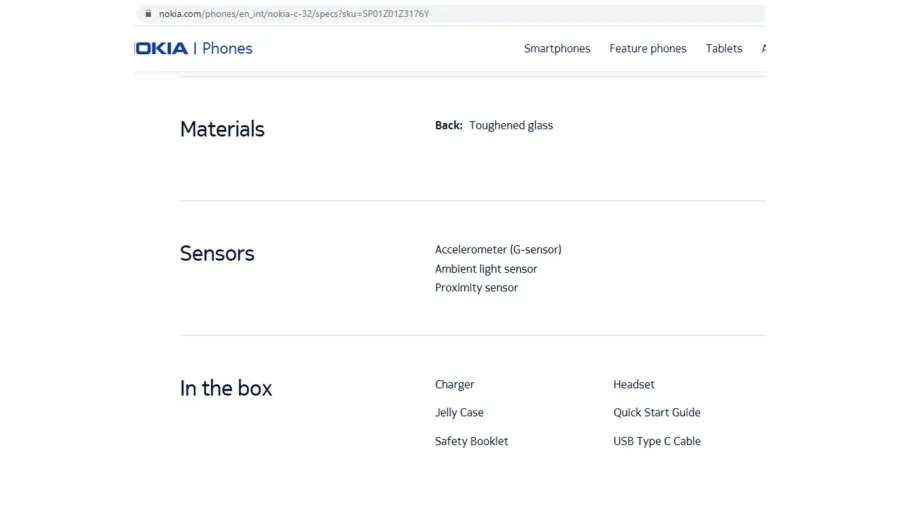This screenshot has height=506, width=900.
Task: Click the USB Type C Cable item
Action: (x=657, y=441)
